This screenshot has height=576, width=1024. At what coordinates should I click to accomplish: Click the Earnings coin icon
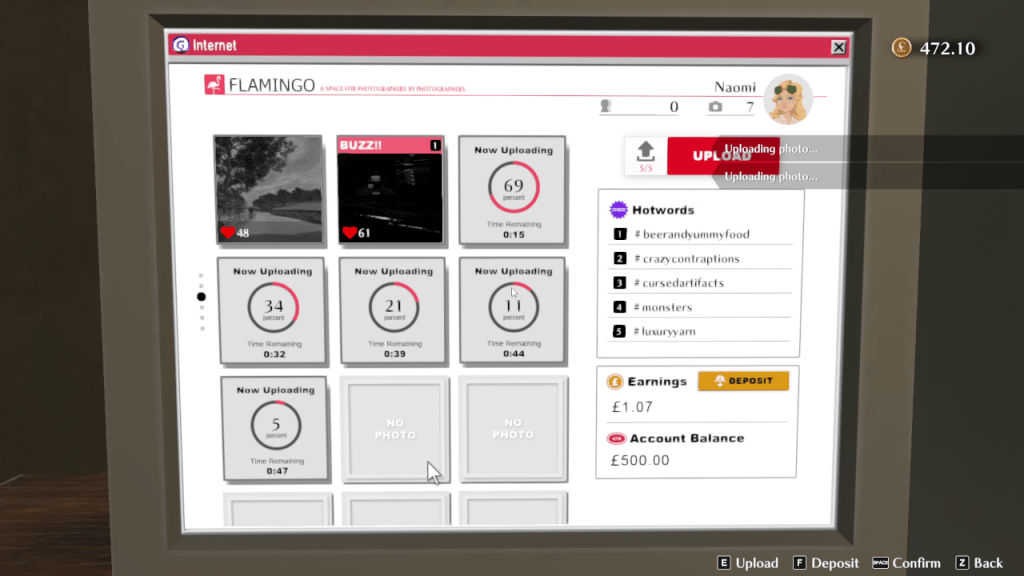(615, 381)
